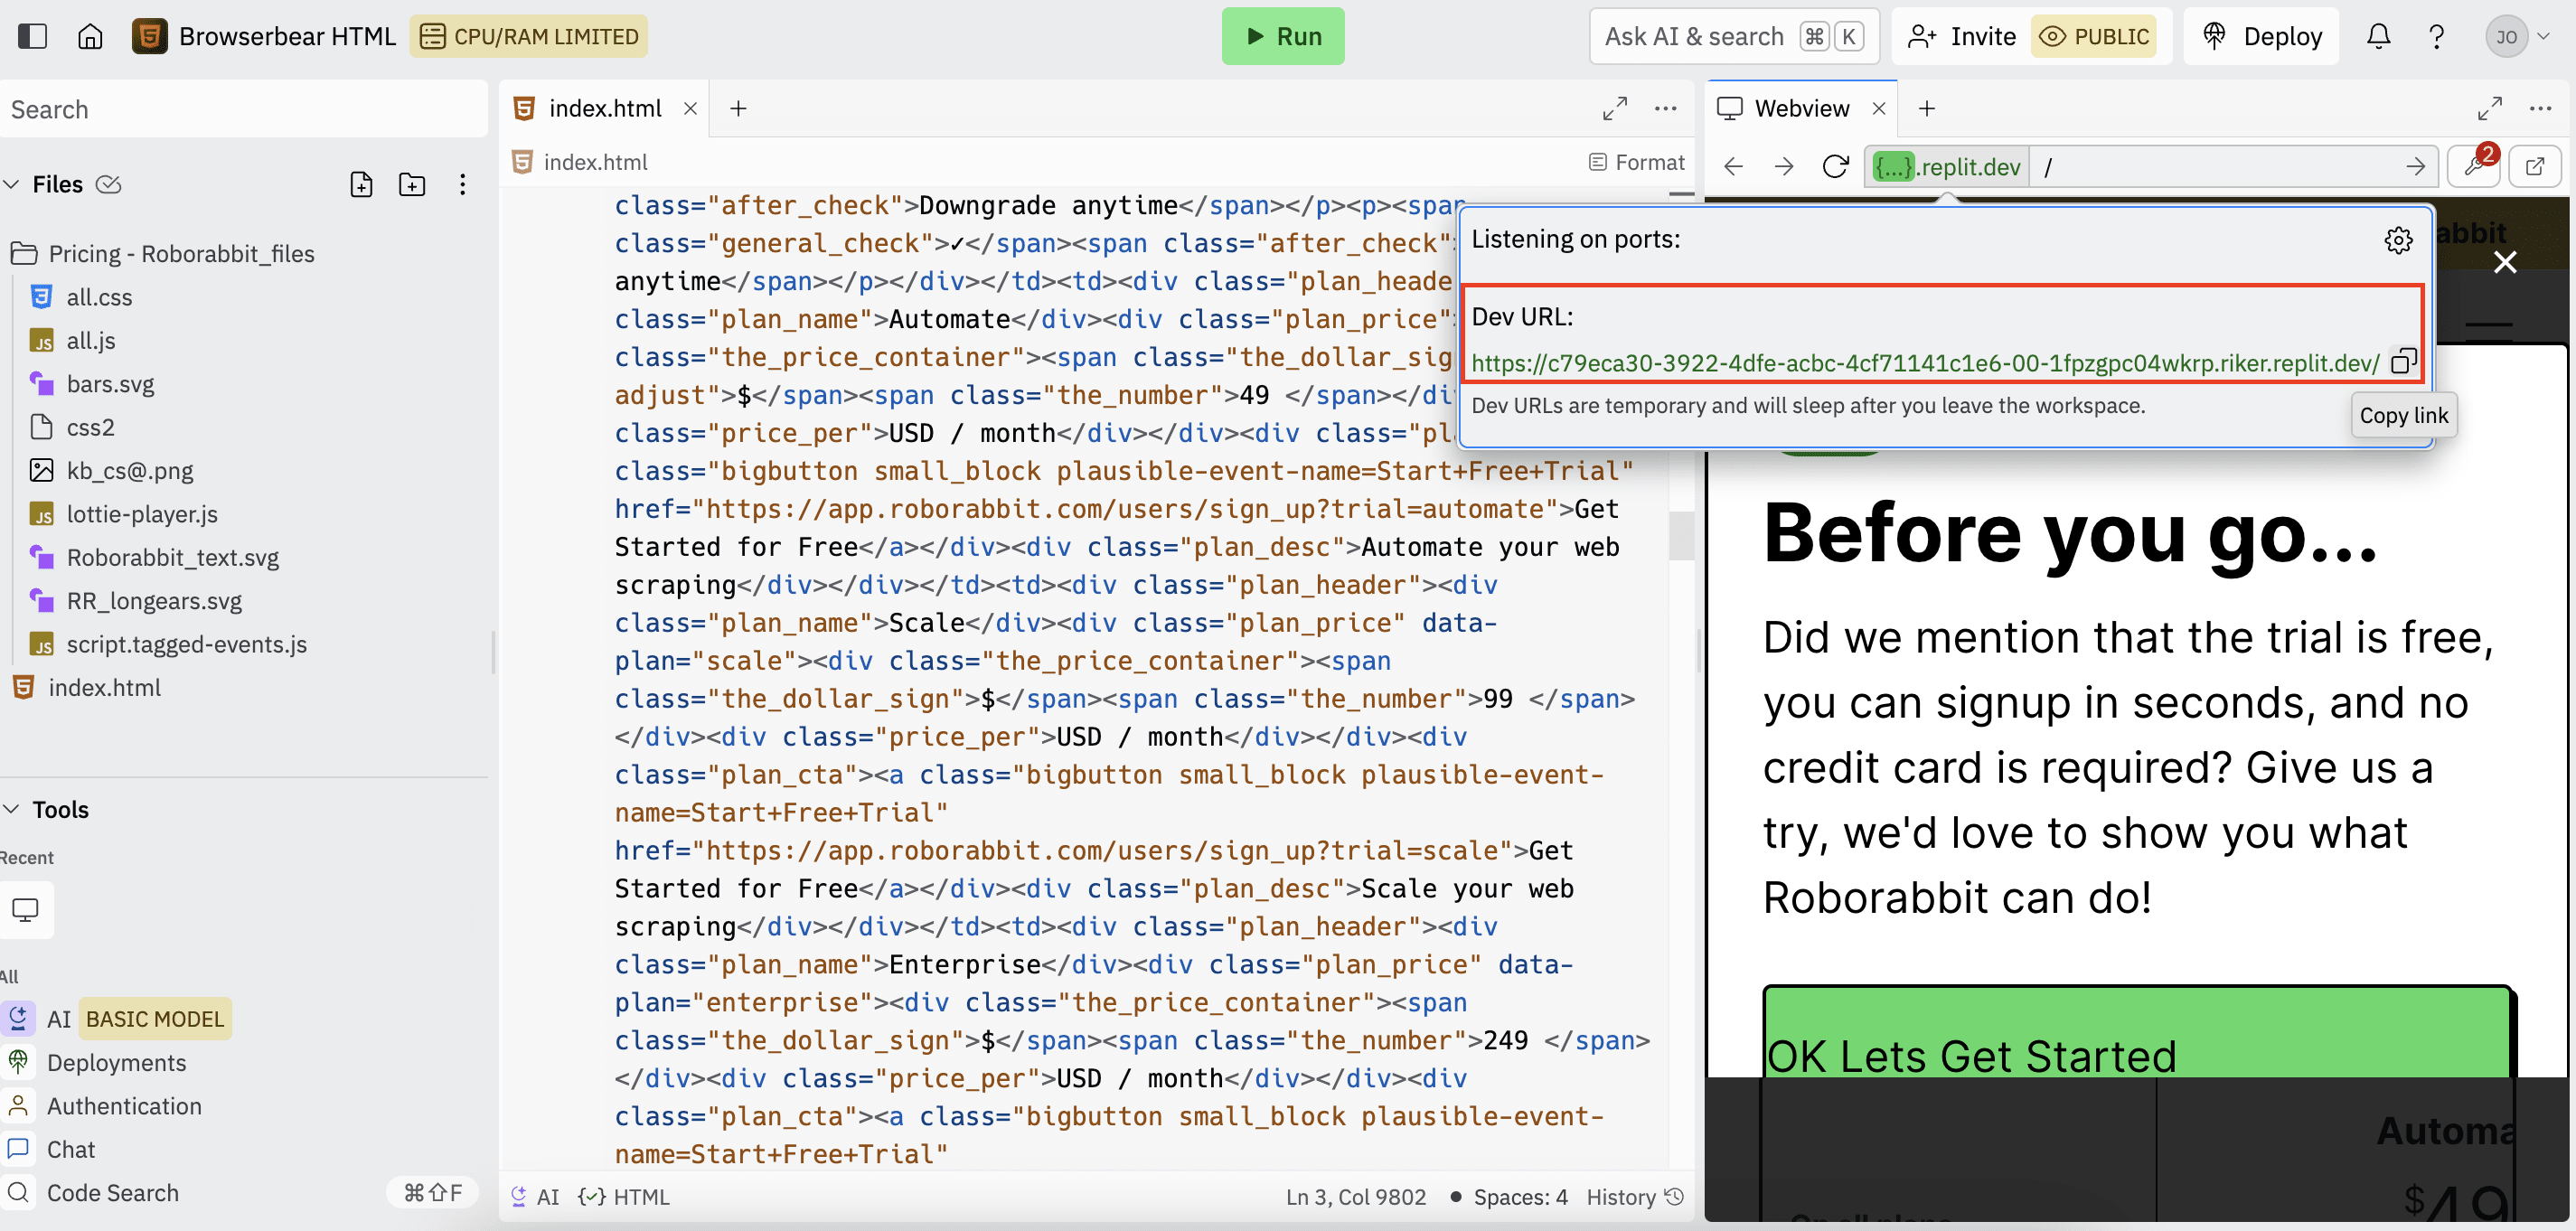Open css2 file

(90, 427)
